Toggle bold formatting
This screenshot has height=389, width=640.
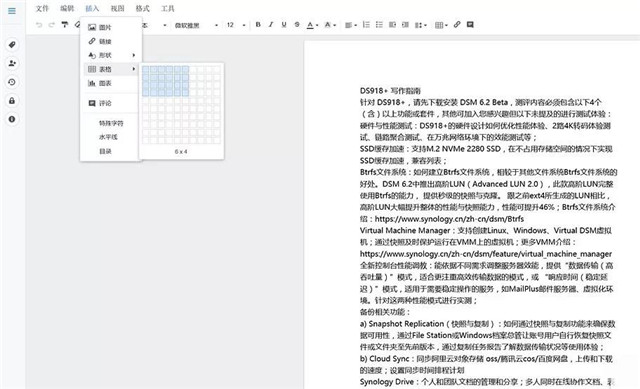[x=258, y=25]
